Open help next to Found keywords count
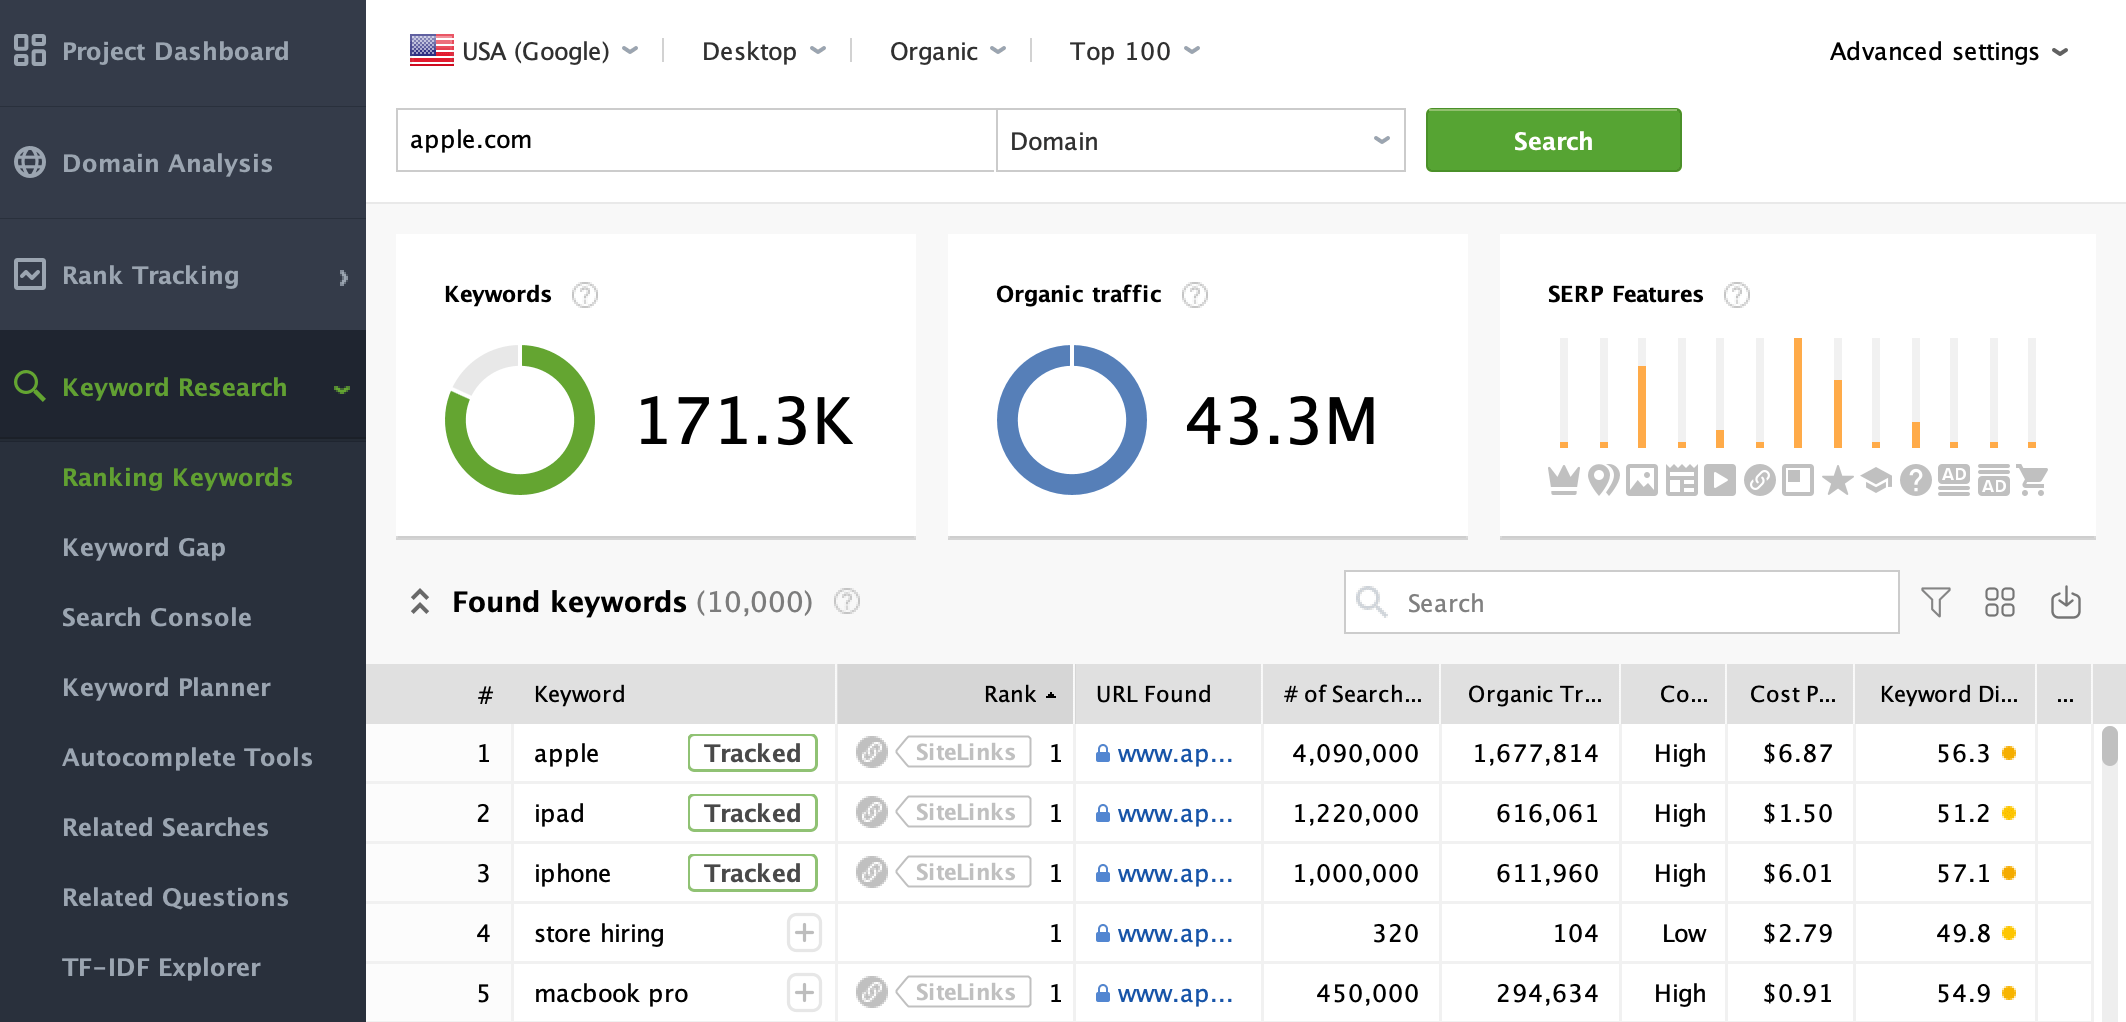 pyautogui.click(x=847, y=601)
